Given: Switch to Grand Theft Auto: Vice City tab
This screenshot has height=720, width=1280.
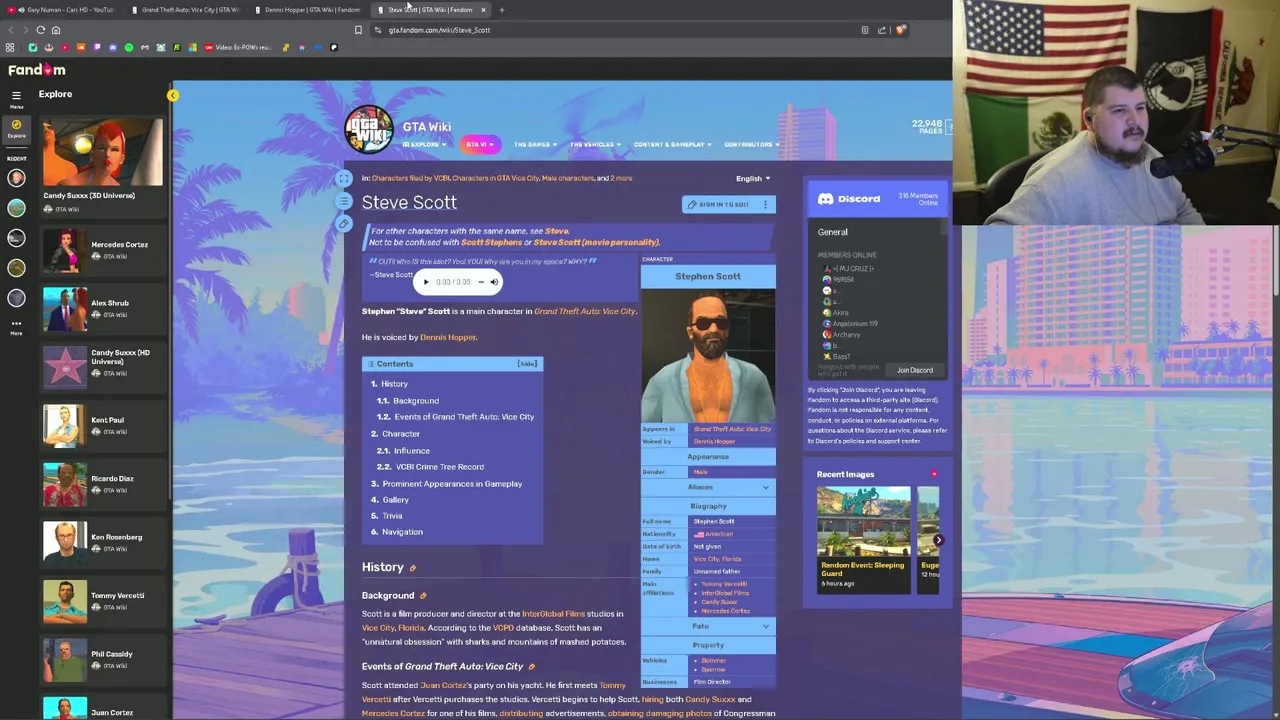Looking at the screenshot, I should [187, 10].
